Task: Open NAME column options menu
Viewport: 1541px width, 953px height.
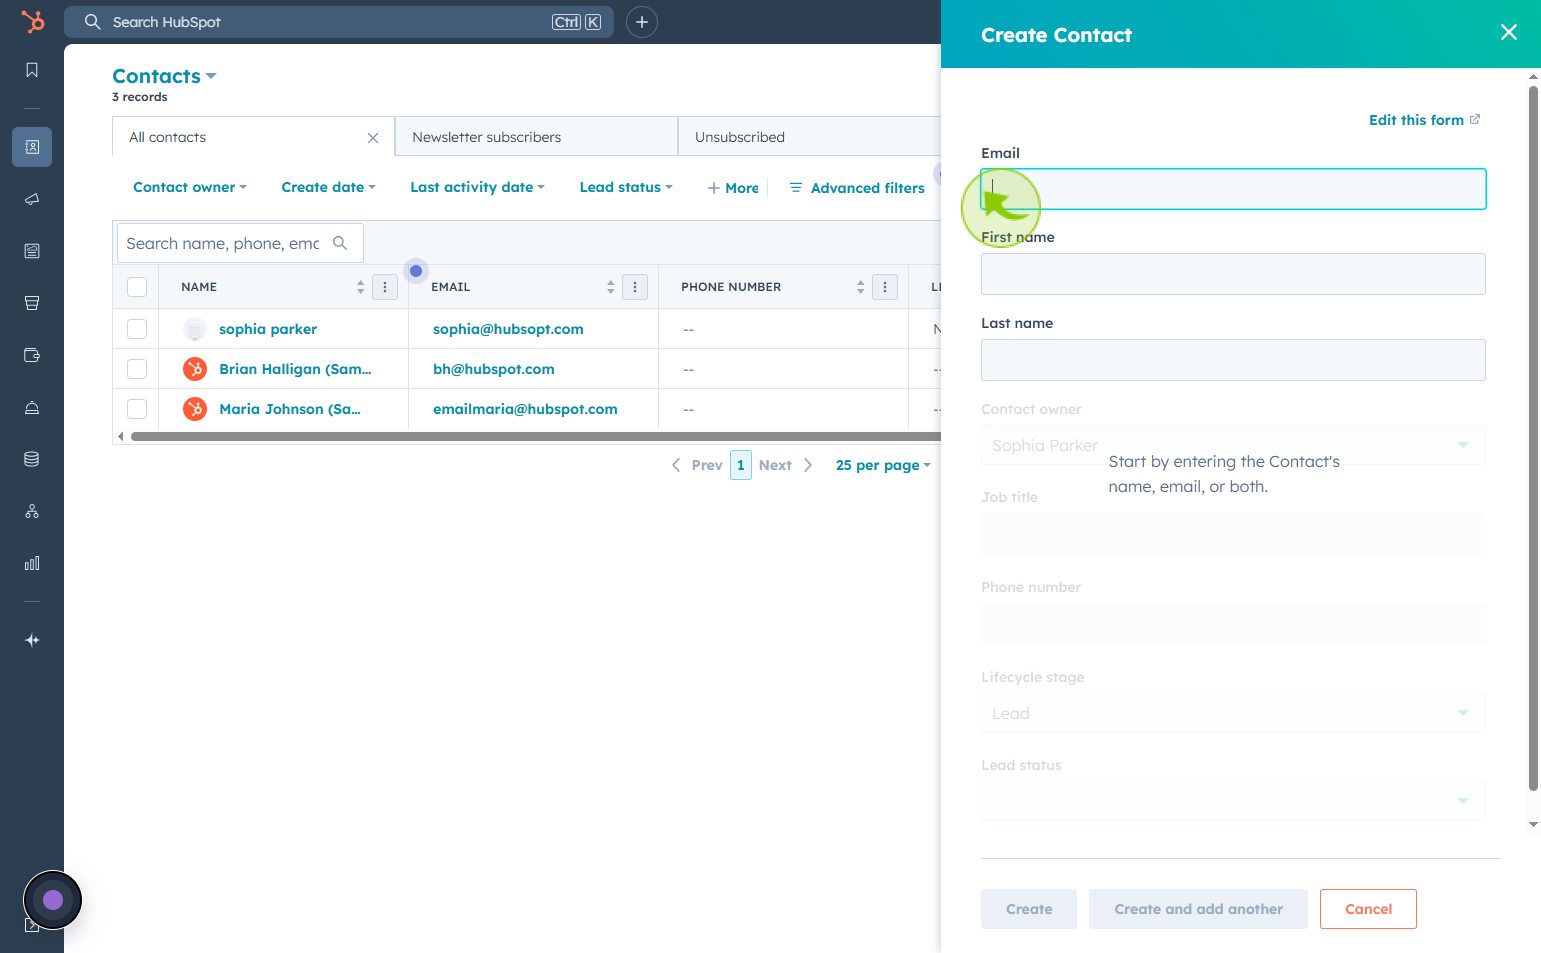Action: point(385,287)
